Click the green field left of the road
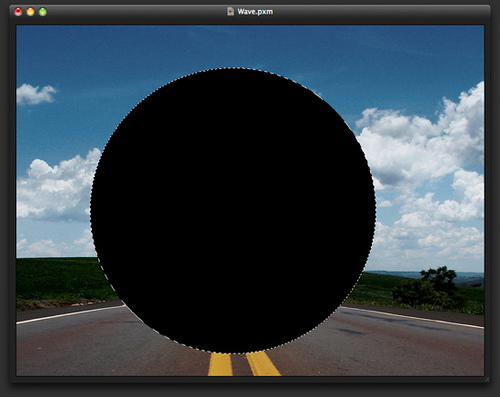500x397 pixels. (x=62, y=280)
